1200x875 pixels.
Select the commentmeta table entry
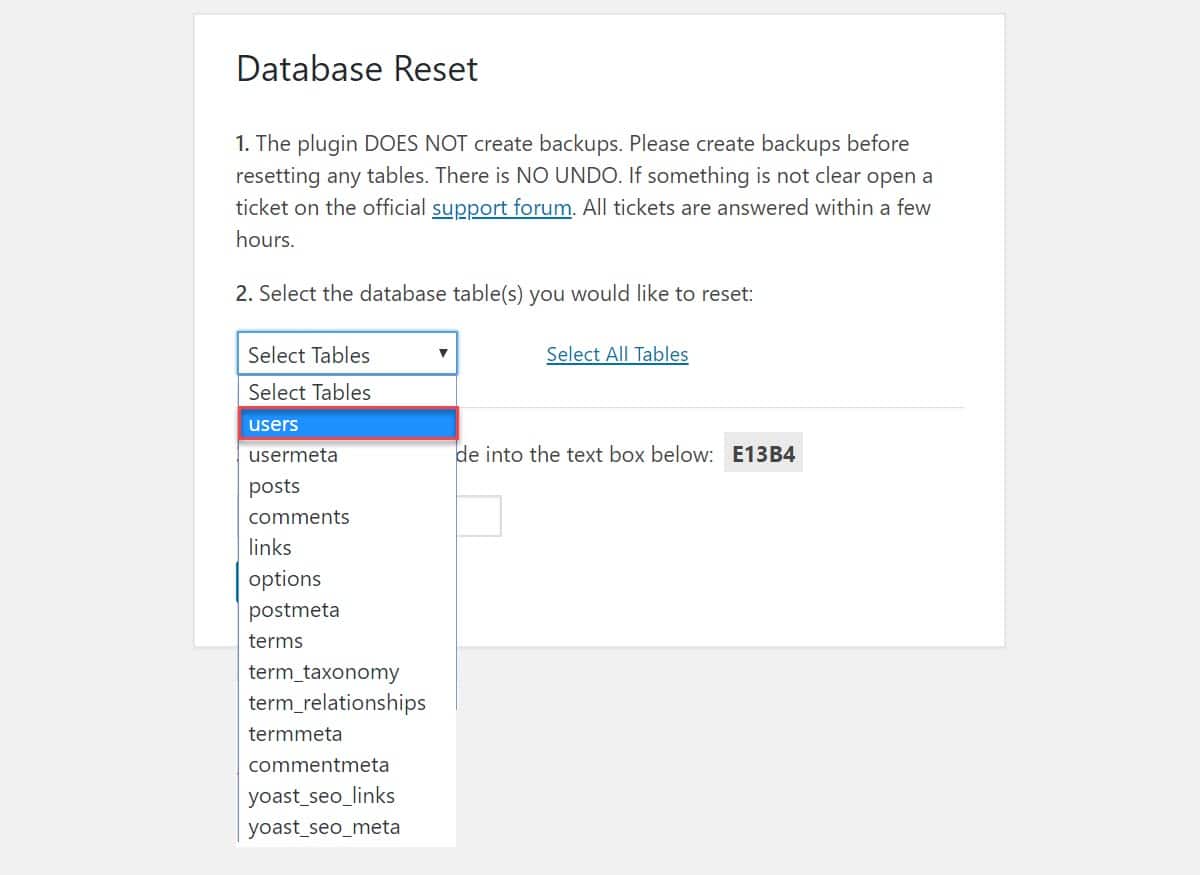tap(347, 765)
